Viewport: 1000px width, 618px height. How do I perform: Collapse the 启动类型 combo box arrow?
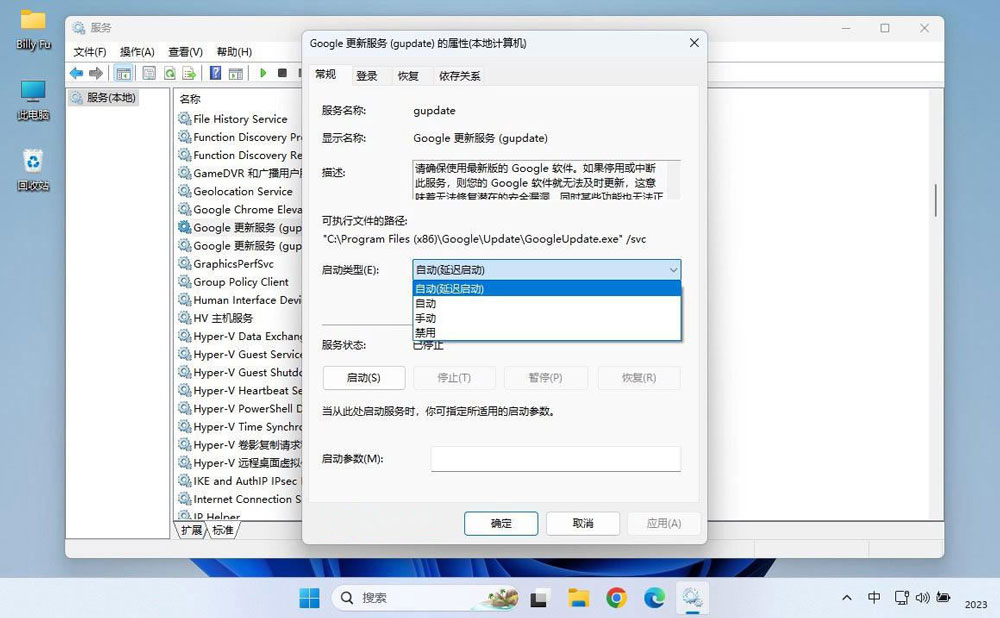[x=672, y=270]
